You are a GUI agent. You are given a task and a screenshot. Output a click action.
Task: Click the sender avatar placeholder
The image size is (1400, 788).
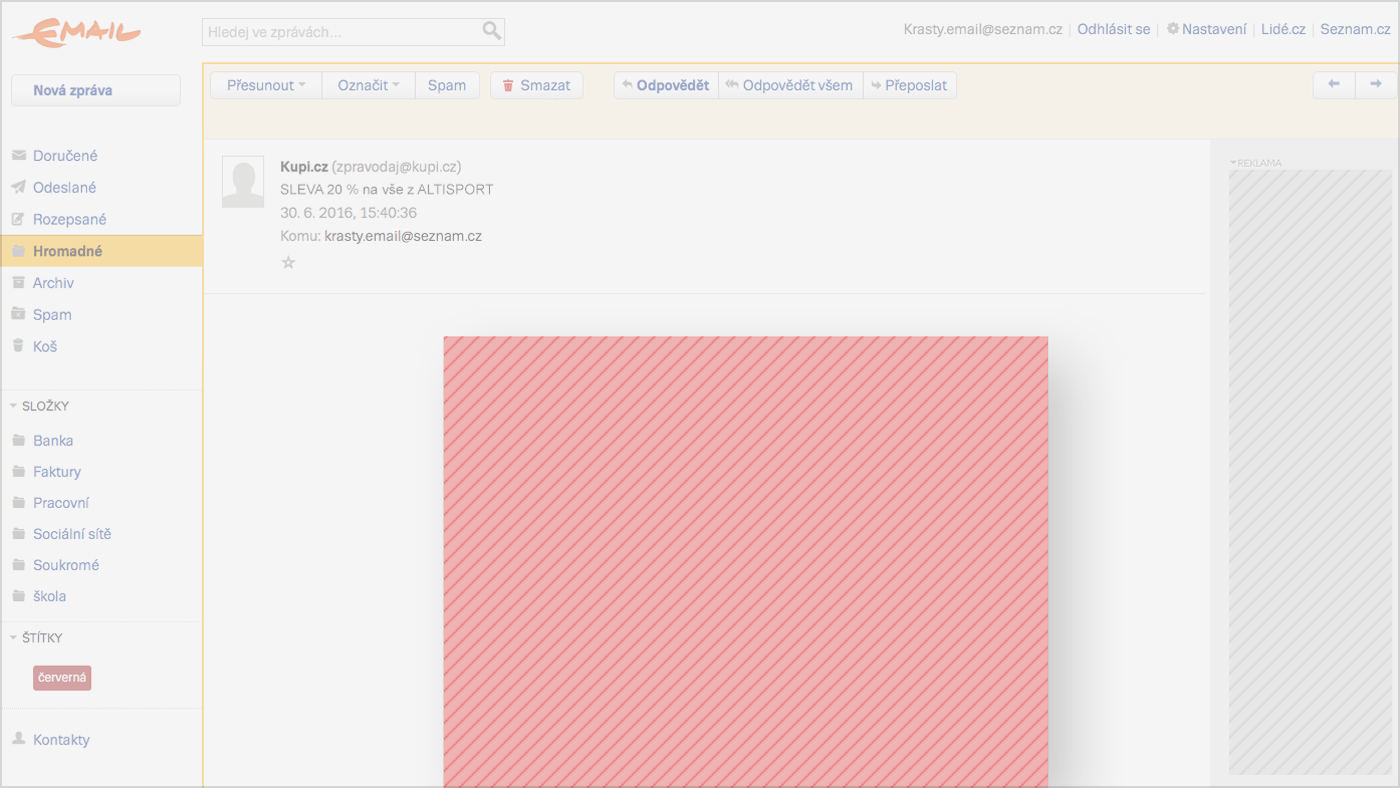(243, 182)
